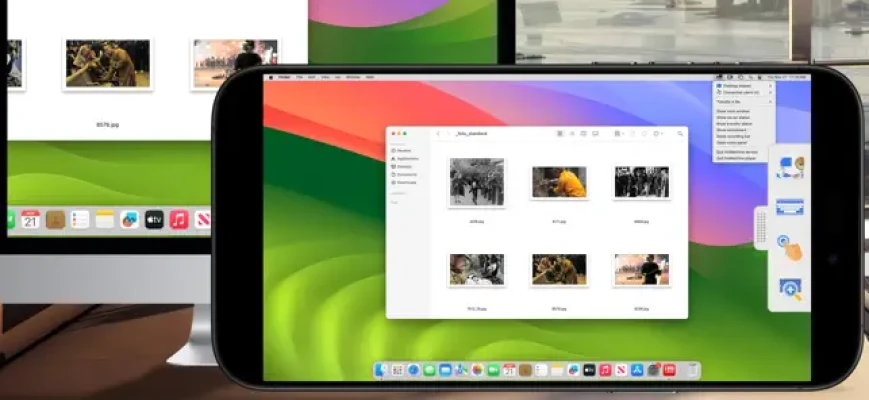Image resolution: width=869 pixels, height=400 pixels.
Task: Click the zoom magnifier icon in side panel
Action: 790,289
